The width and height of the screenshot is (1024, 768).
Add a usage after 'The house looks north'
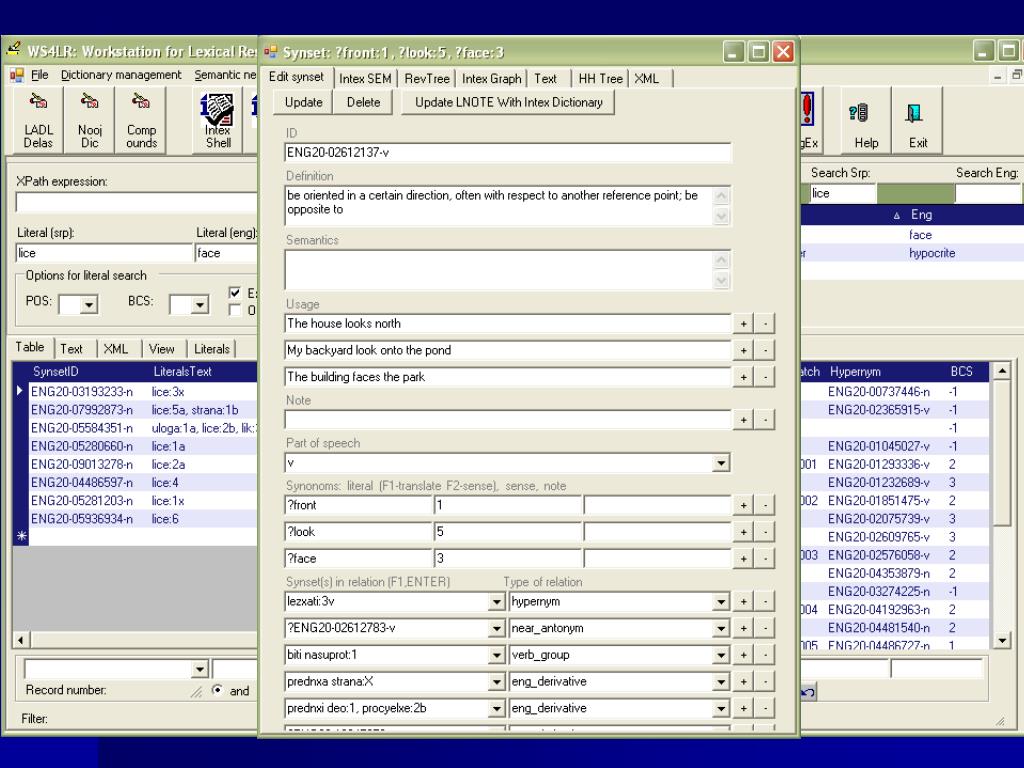[743, 323]
